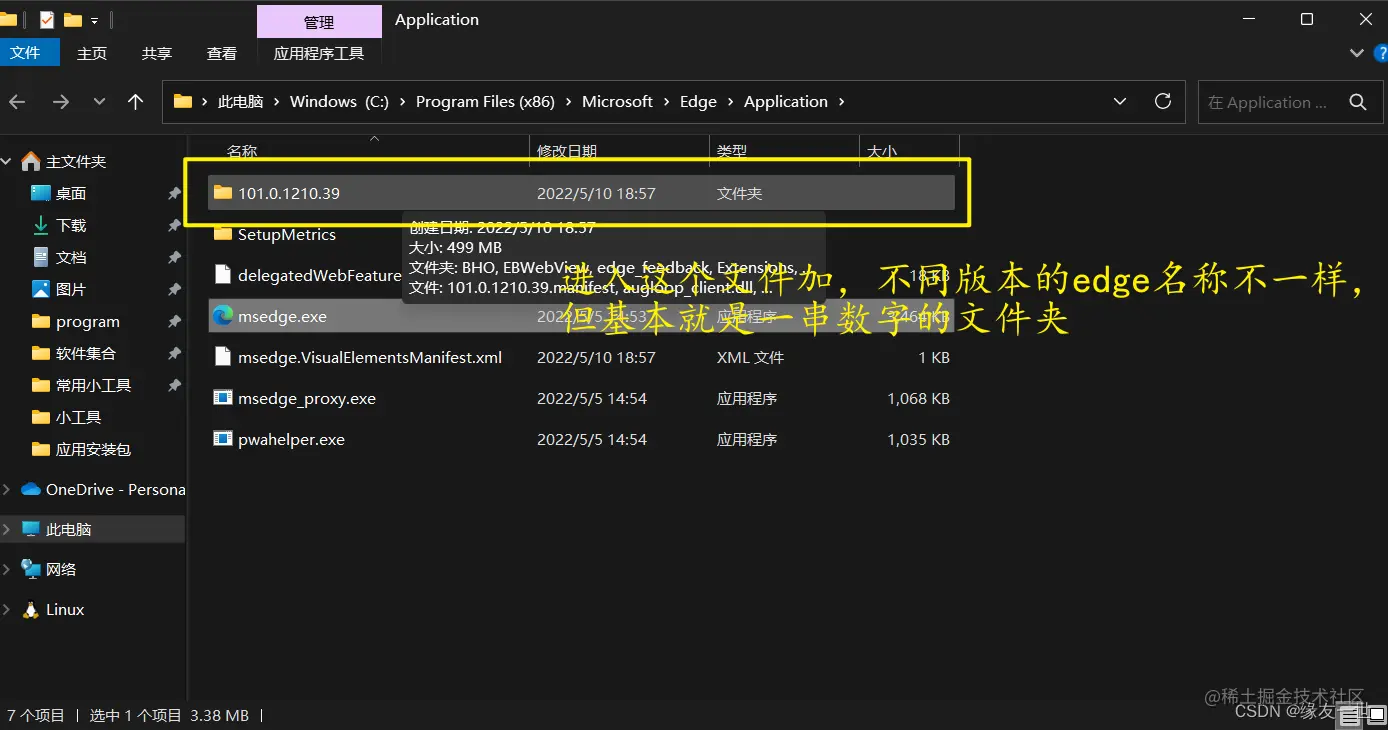The width and height of the screenshot is (1388, 730).
Task: Click 1,068 KB size of msedge_proxy.exe
Action: 918,398
